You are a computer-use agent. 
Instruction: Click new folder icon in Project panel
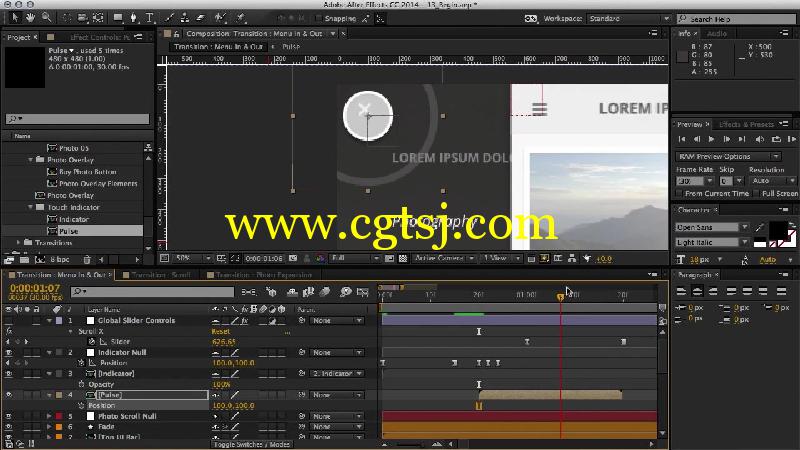(x=24, y=260)
